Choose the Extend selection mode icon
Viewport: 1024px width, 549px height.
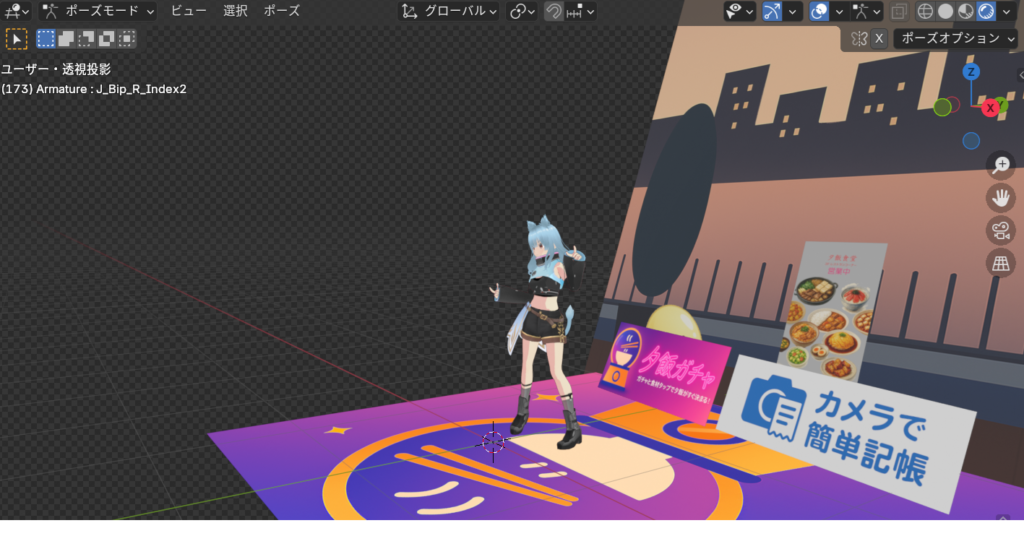point(66,39)
